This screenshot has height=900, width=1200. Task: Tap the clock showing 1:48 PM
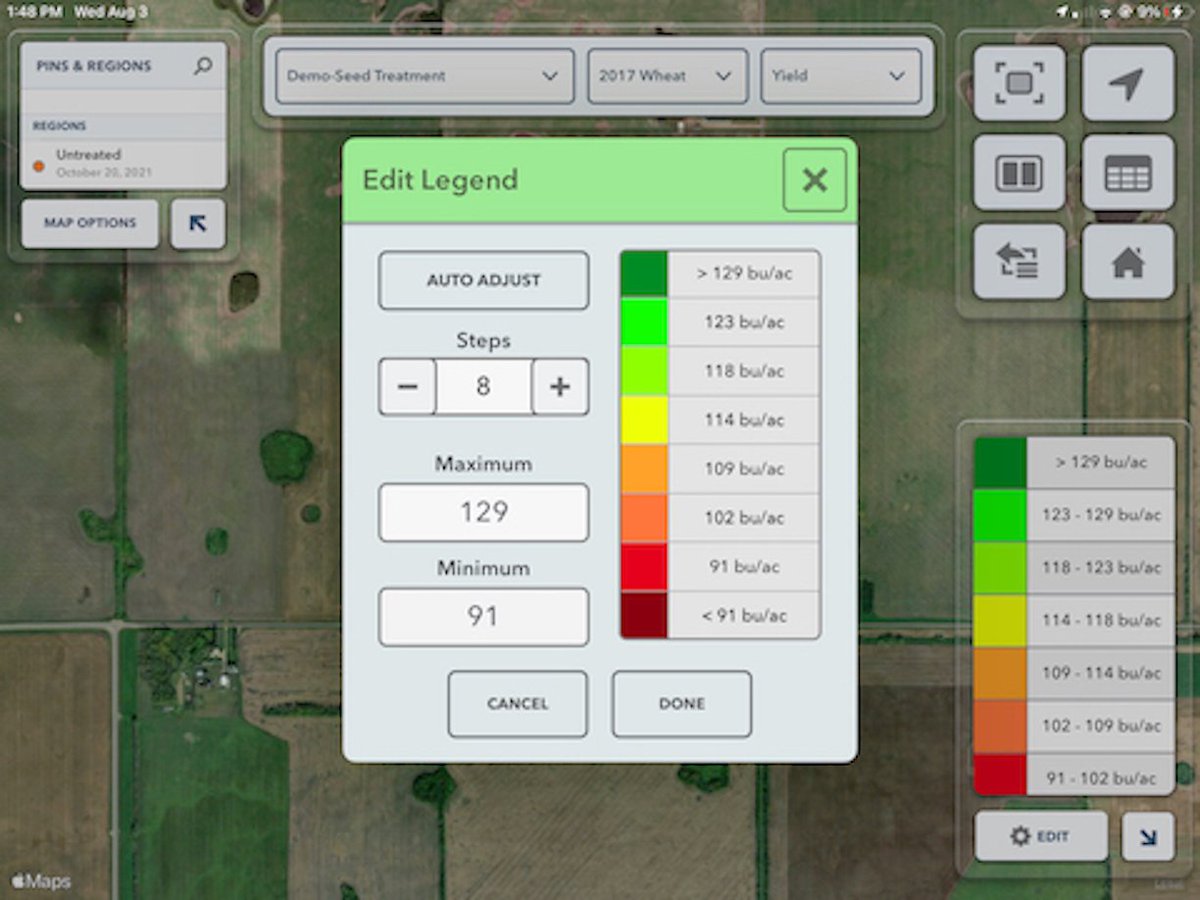tap(34, 12)
